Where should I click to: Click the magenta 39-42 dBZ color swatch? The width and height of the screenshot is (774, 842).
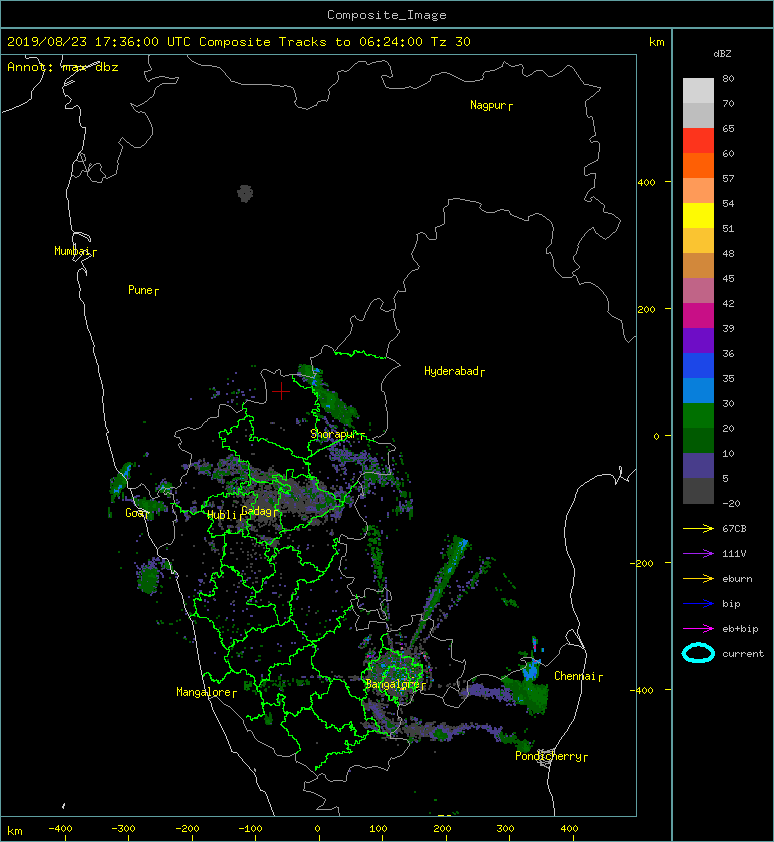(698, 316)
